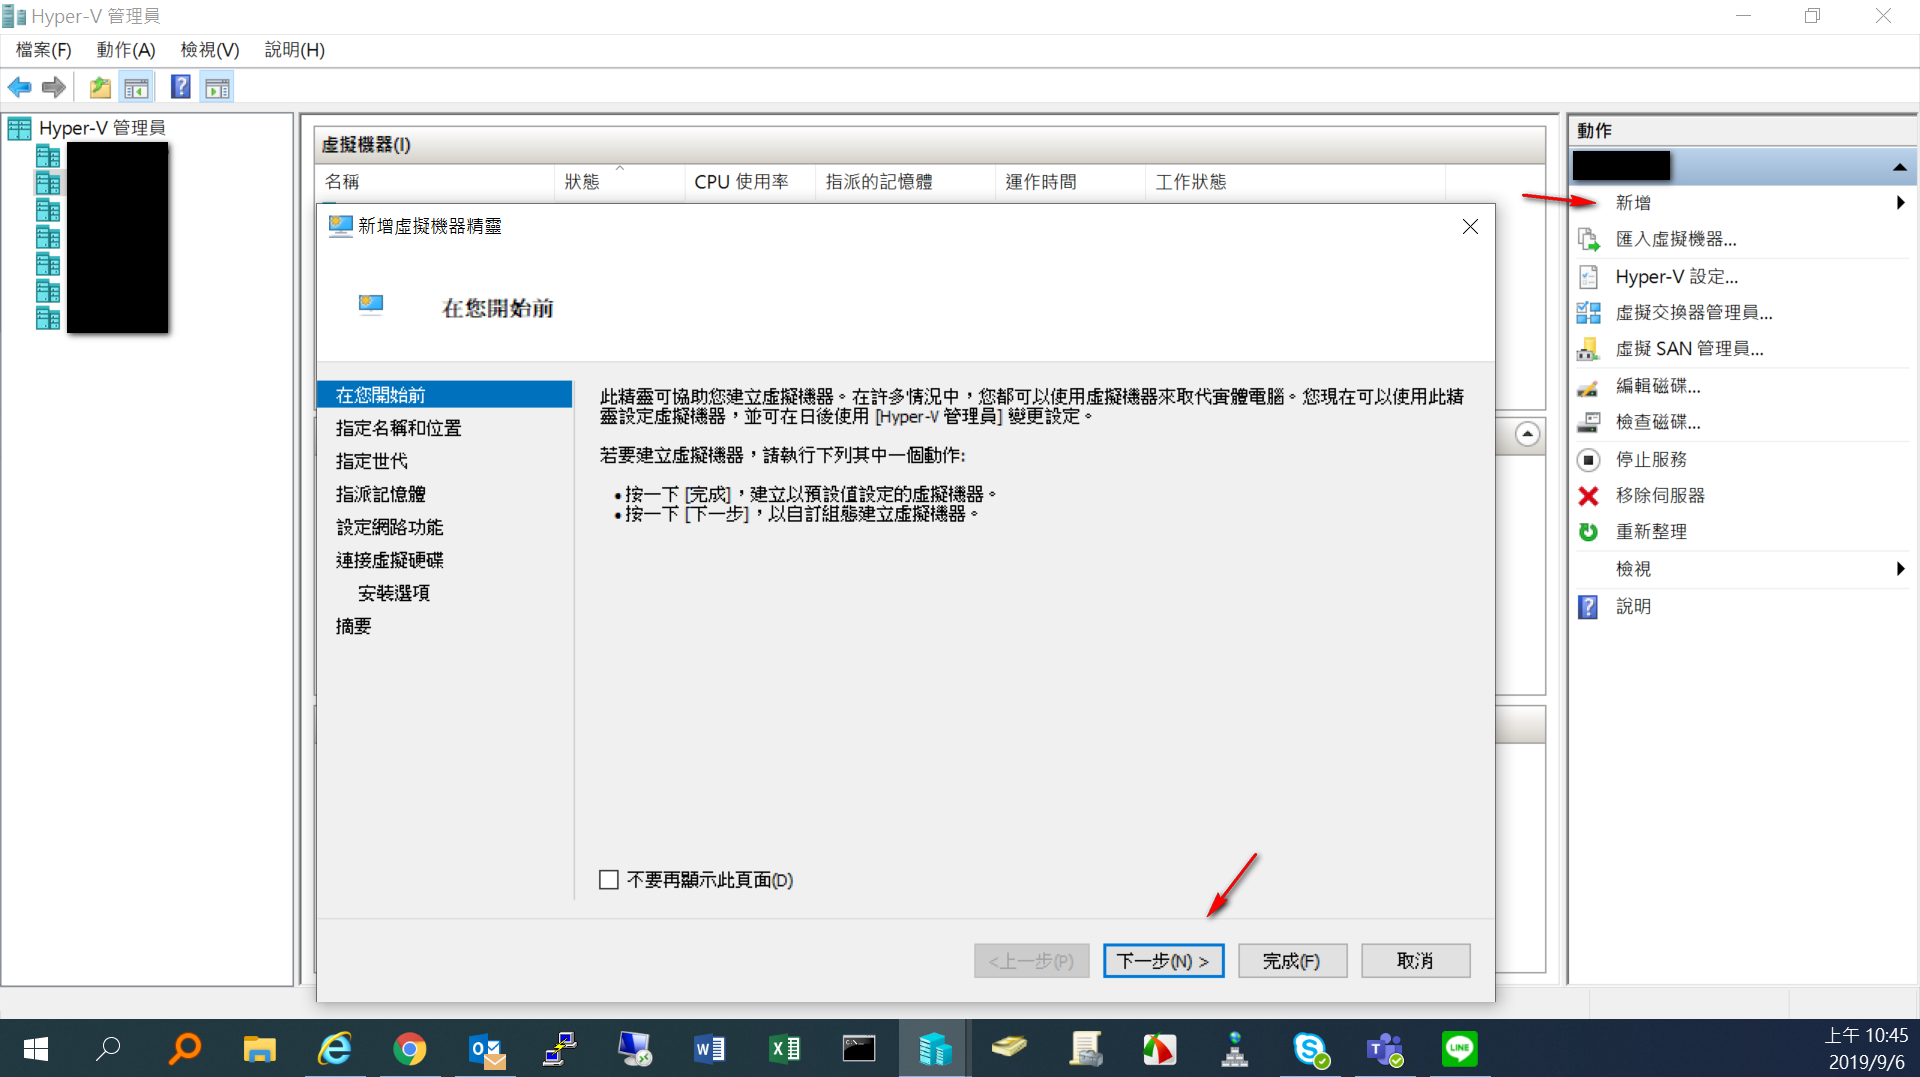Click the red X Remove Server (移除伺服器) icon
1920x1077 pixels.
tap(1588, 496)
